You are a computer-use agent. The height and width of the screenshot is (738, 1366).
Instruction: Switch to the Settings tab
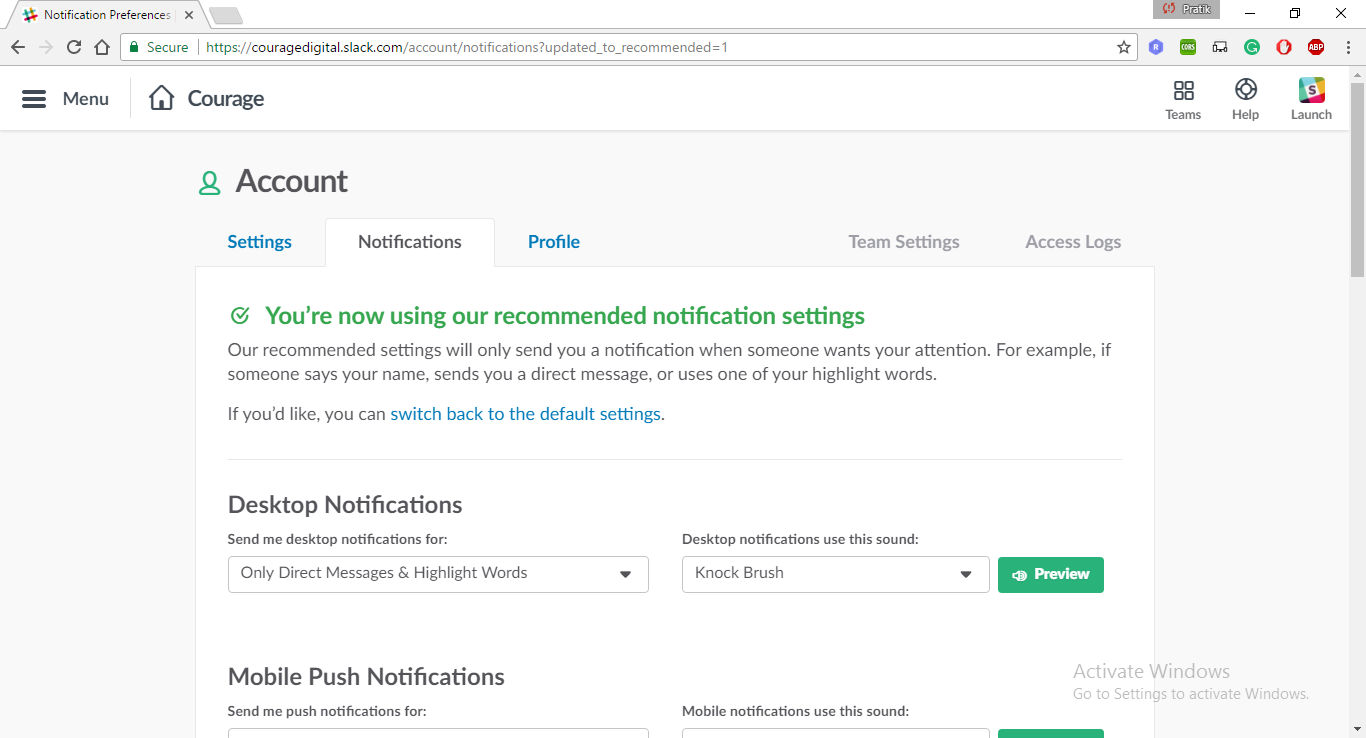coord(260,242)
